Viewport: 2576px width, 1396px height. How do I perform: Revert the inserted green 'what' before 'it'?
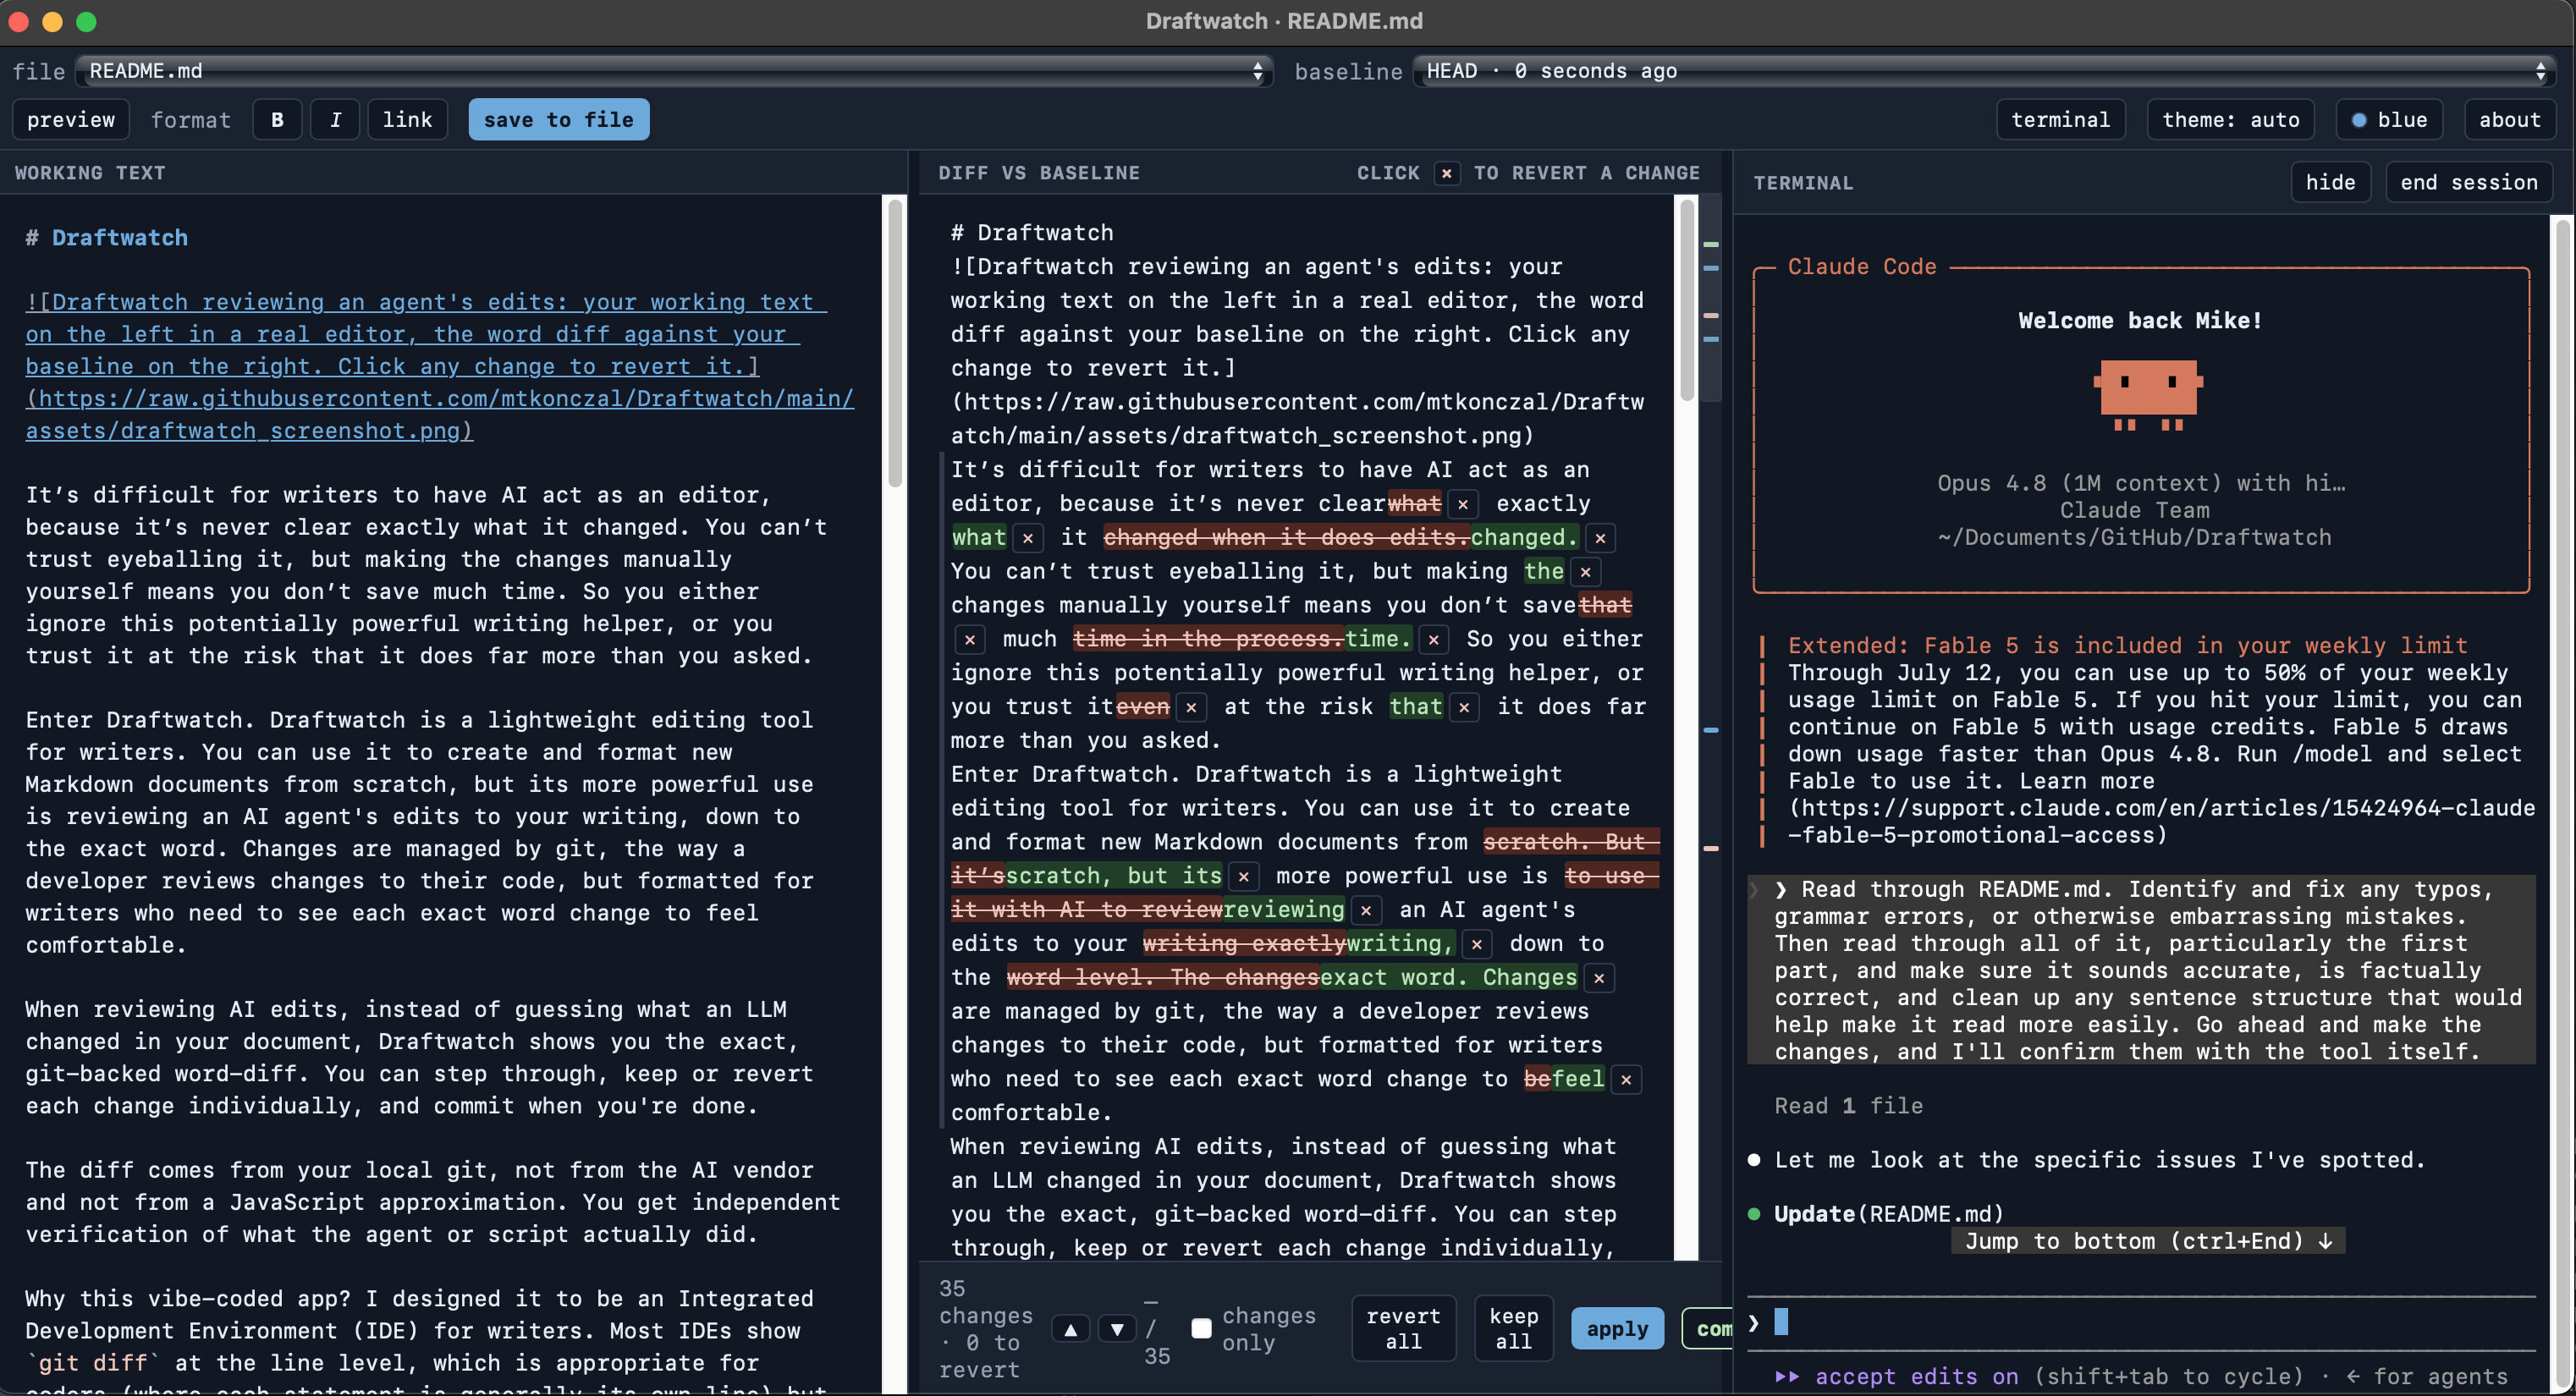(1027, 538)
